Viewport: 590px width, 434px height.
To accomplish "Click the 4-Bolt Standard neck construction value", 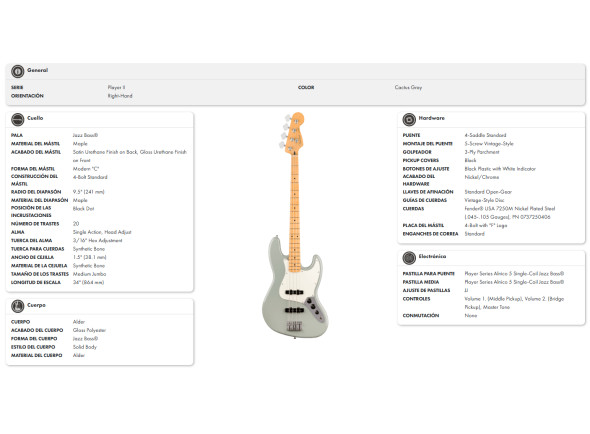I will pyautogui.click(x=90, y=177).
